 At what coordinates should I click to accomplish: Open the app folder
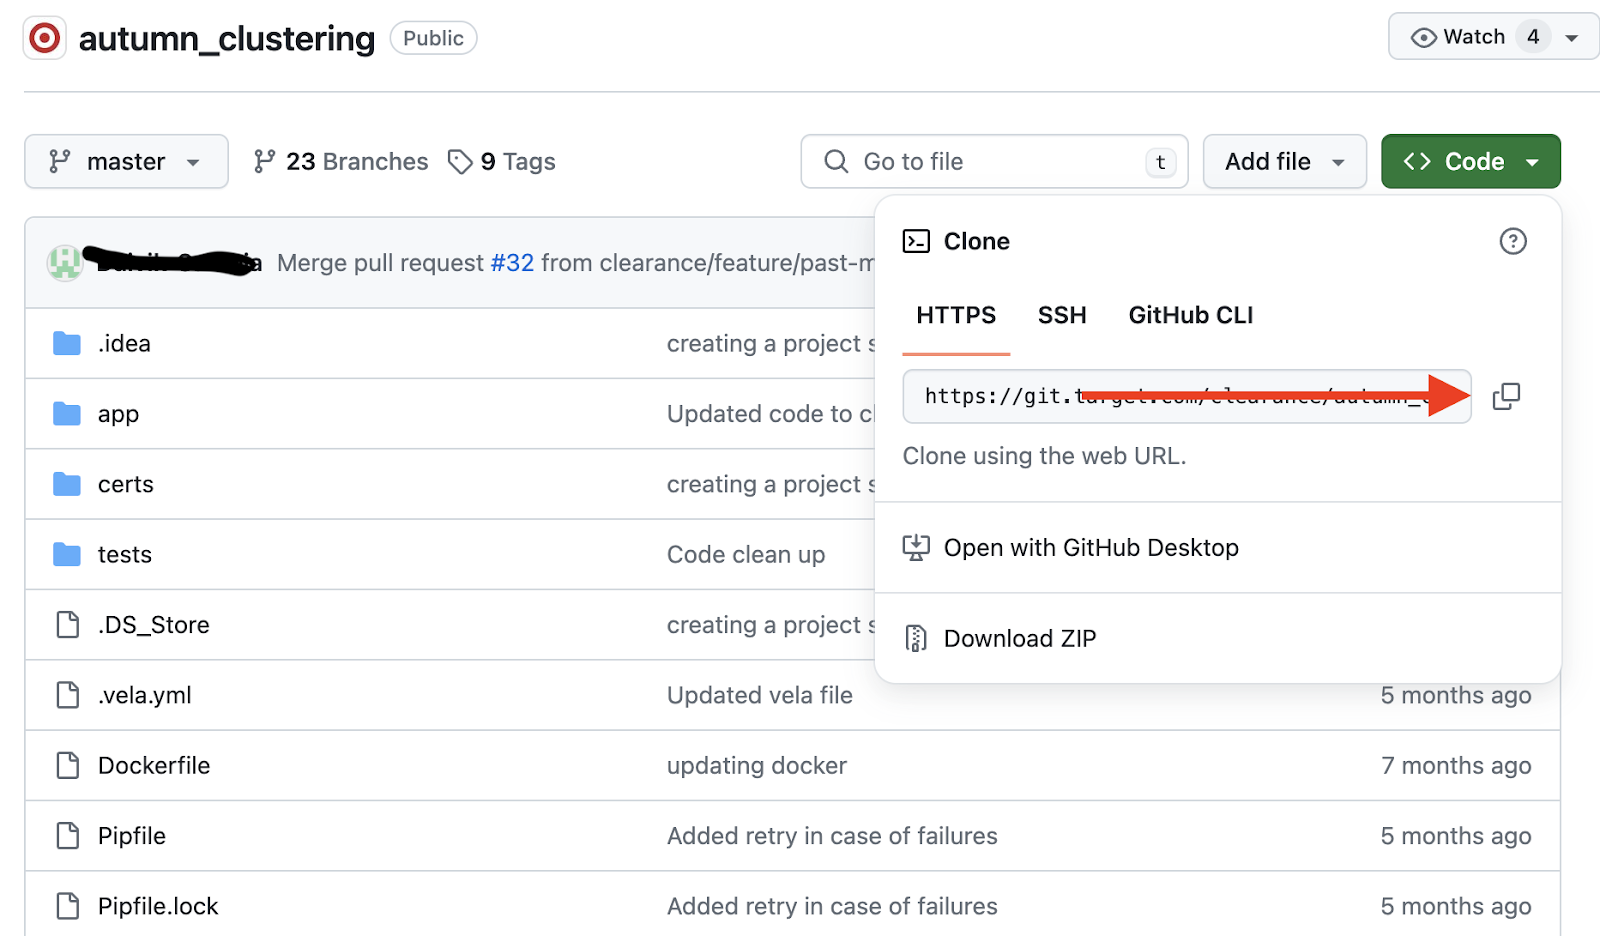[118, 415]
